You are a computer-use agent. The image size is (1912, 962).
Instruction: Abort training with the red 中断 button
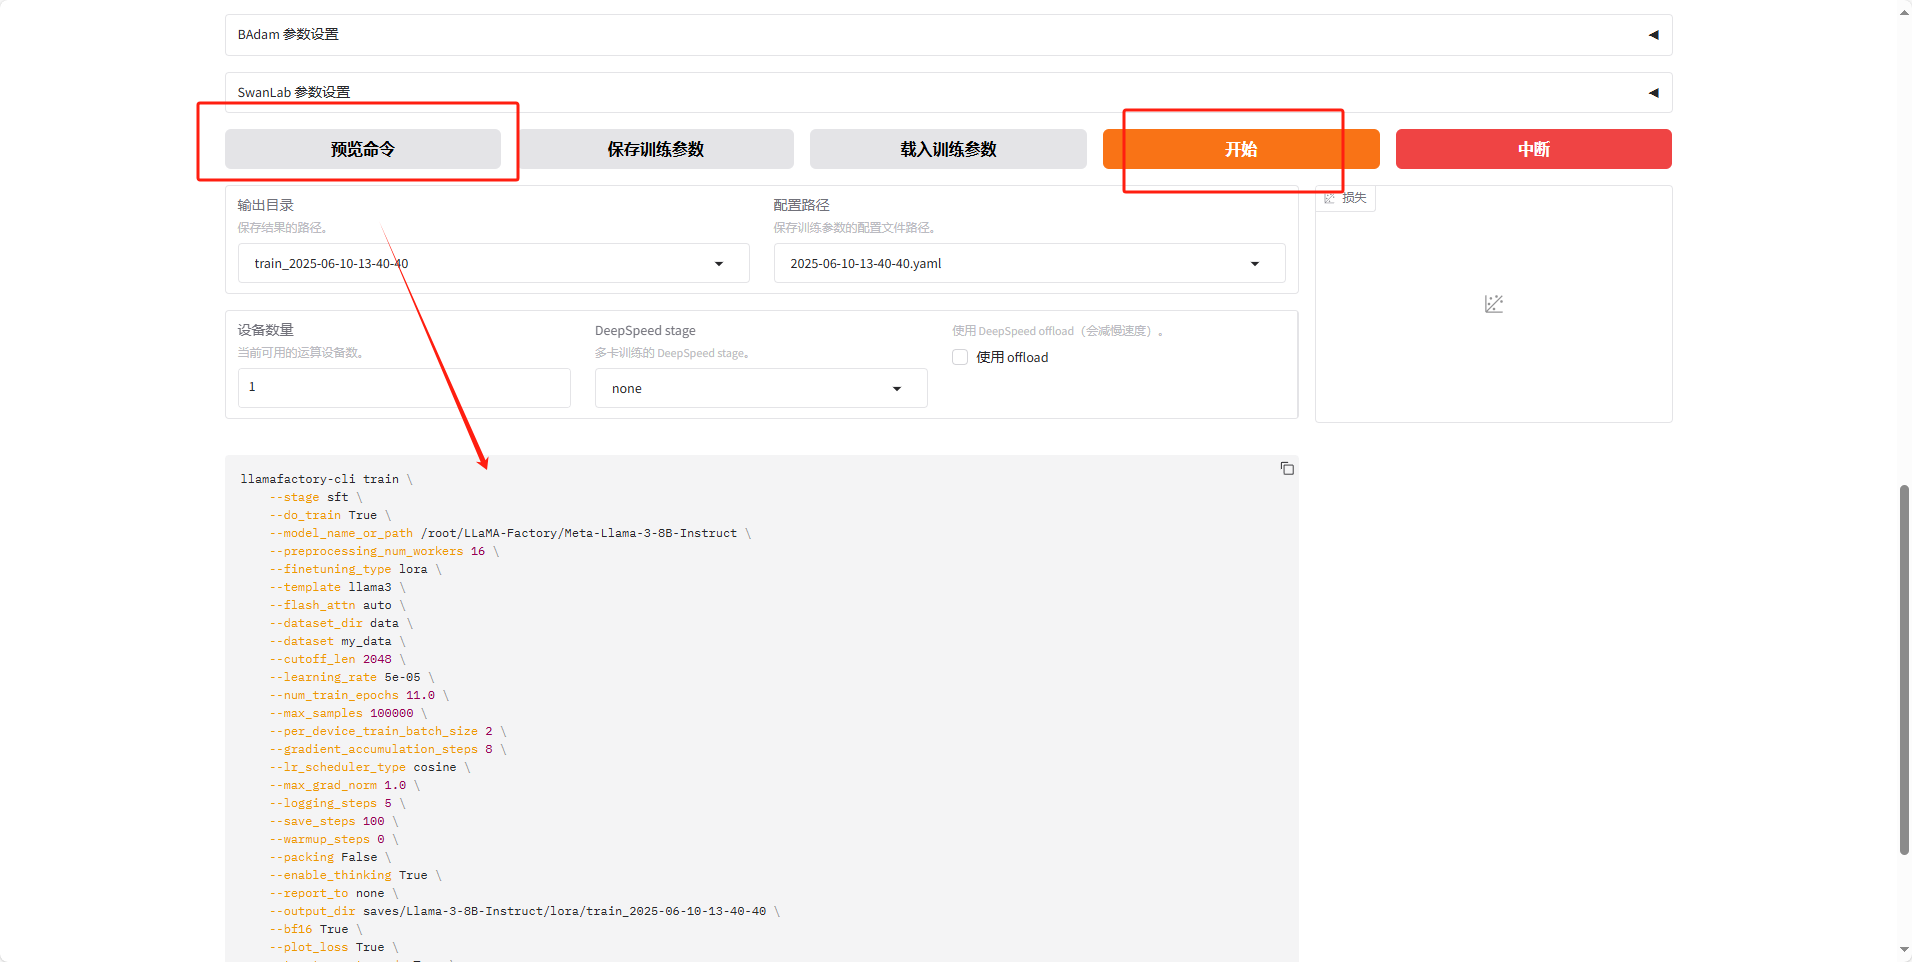pyautogui.click(x=1534, y=149)
